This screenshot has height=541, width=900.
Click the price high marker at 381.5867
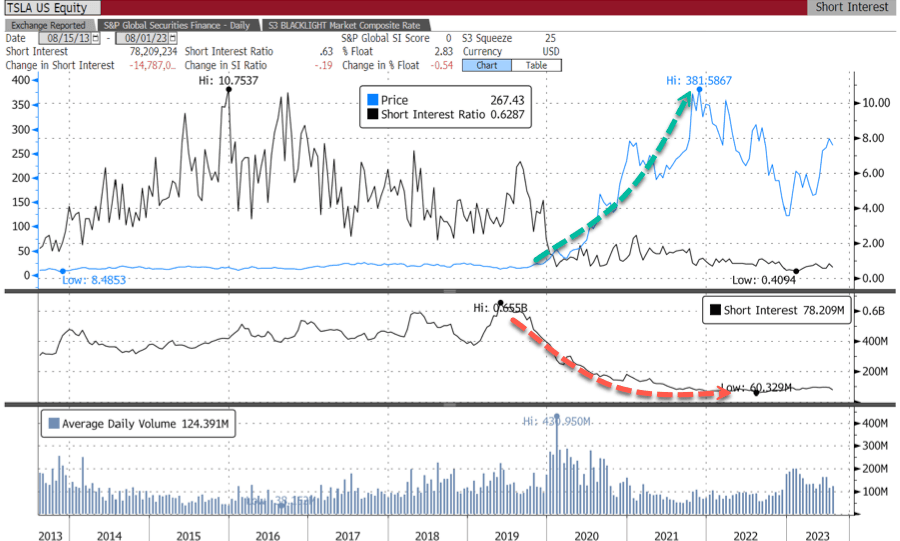(699, 90)
